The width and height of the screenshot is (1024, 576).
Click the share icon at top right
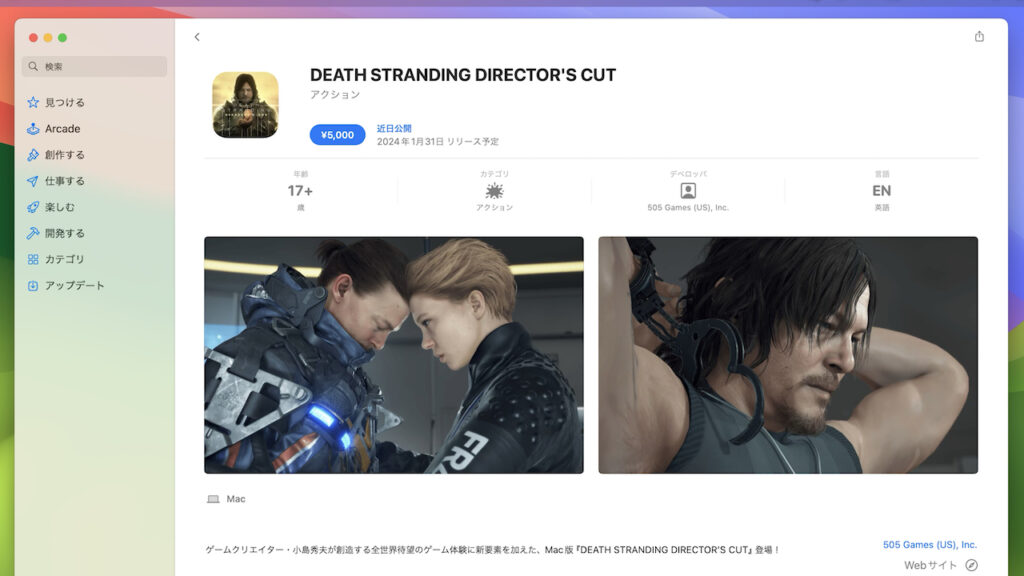[979, 37]
